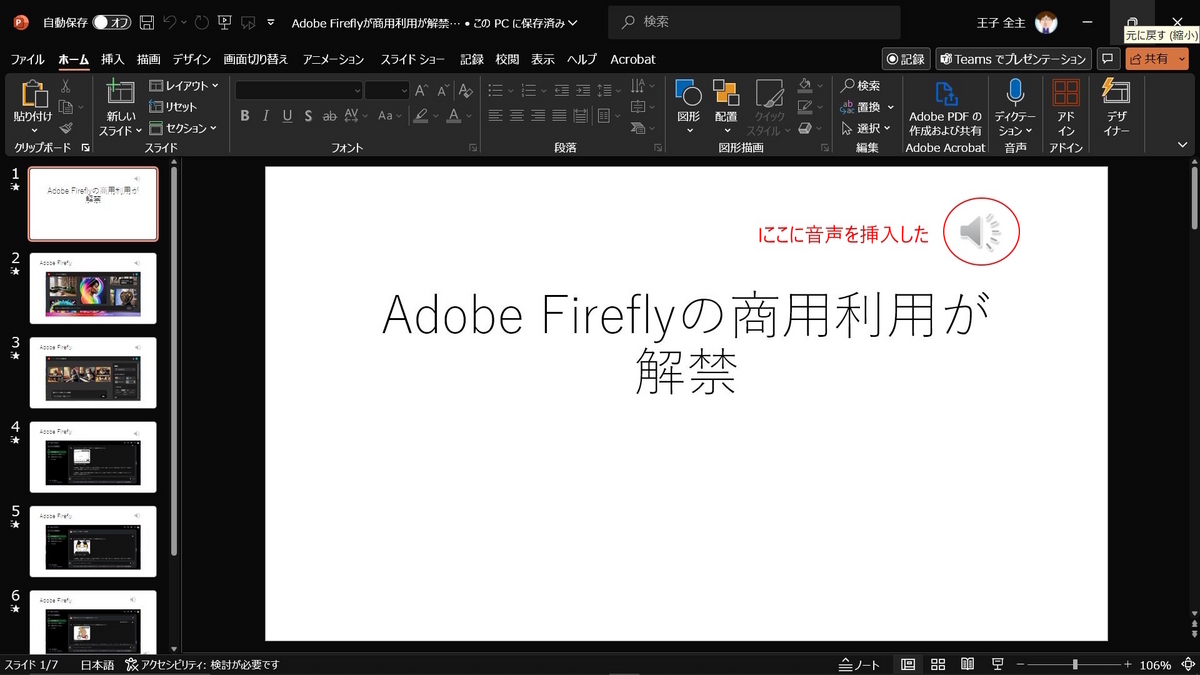Click the Format Painter brush icon
This screenshot has height=675, width=1200.
[65, 128]
